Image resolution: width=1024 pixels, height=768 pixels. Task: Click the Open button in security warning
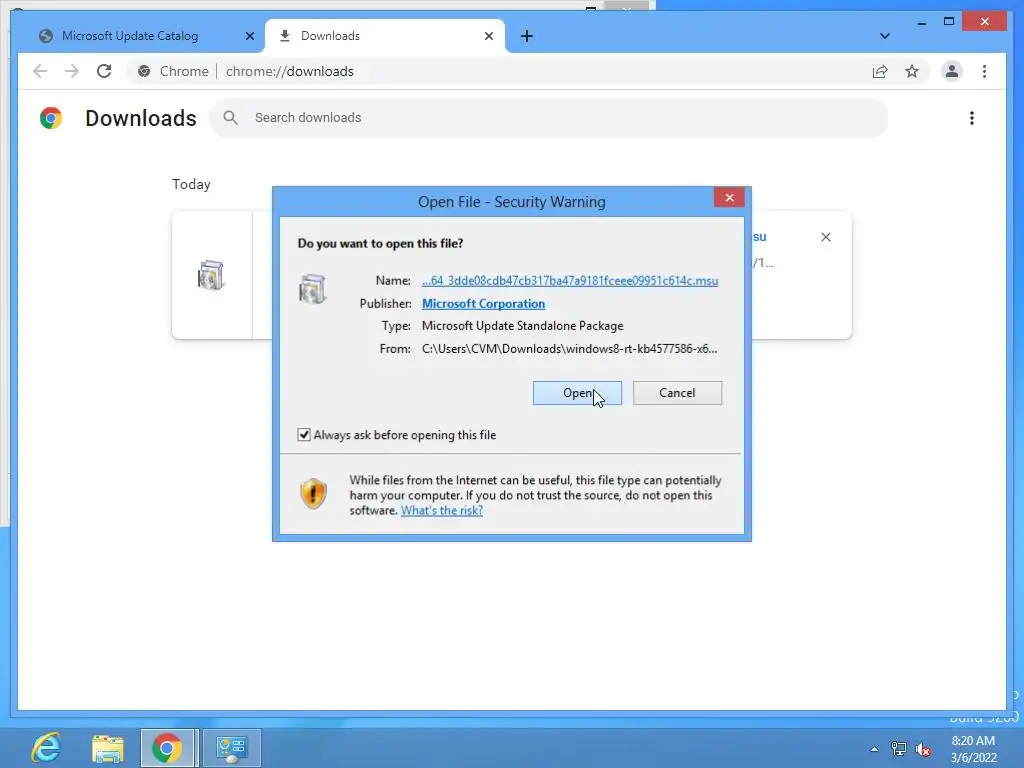(x=577, y=393)
